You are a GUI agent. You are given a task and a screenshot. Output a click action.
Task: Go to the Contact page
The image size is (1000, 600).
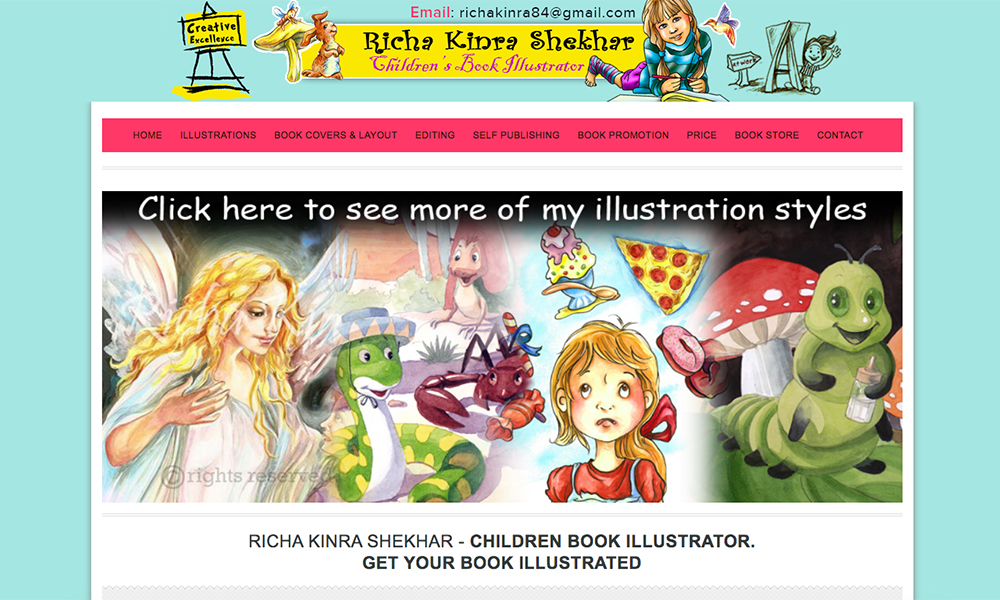click(840, 135)
